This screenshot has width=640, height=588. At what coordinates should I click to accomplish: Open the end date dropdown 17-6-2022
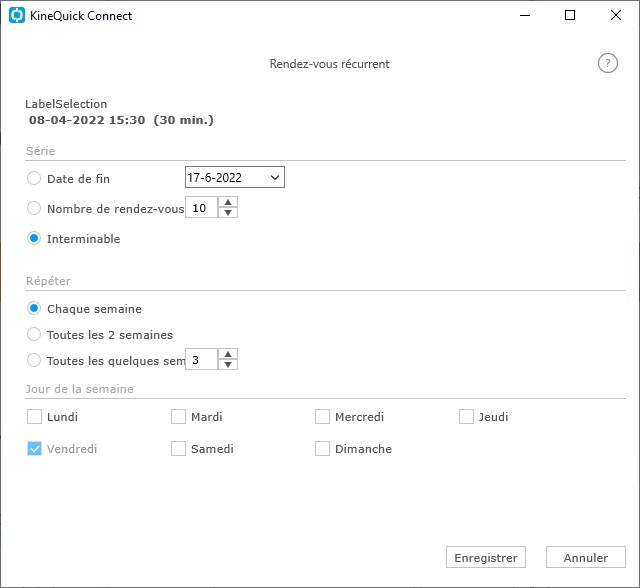click(x=235, y=177)
